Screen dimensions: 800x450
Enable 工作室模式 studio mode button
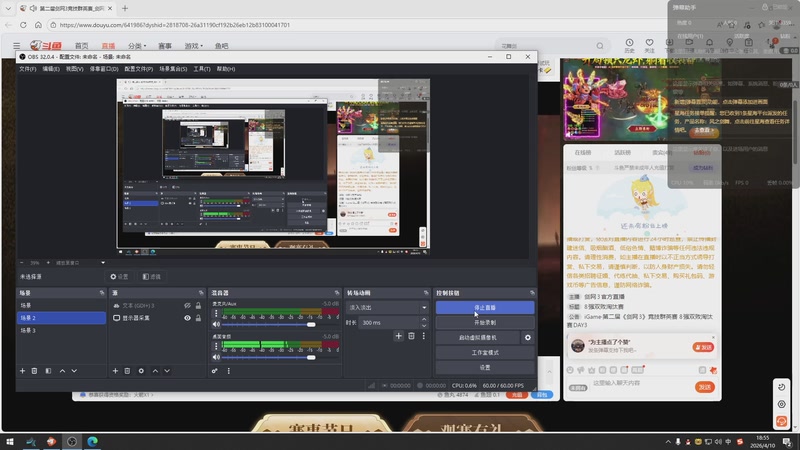(x=485, y=353)
